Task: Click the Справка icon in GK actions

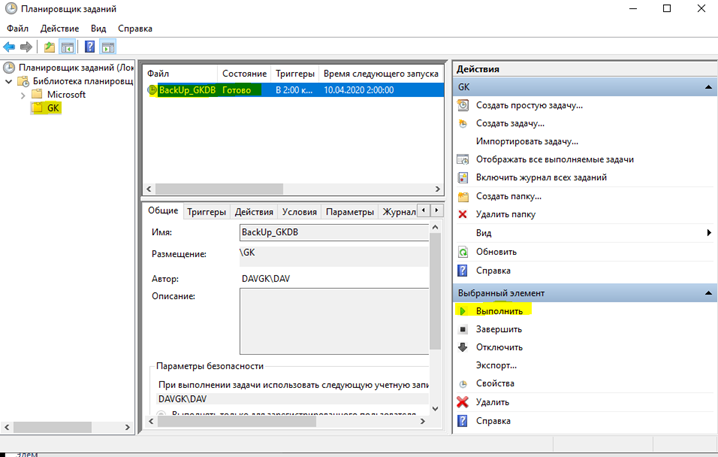Action: [462, 271]
